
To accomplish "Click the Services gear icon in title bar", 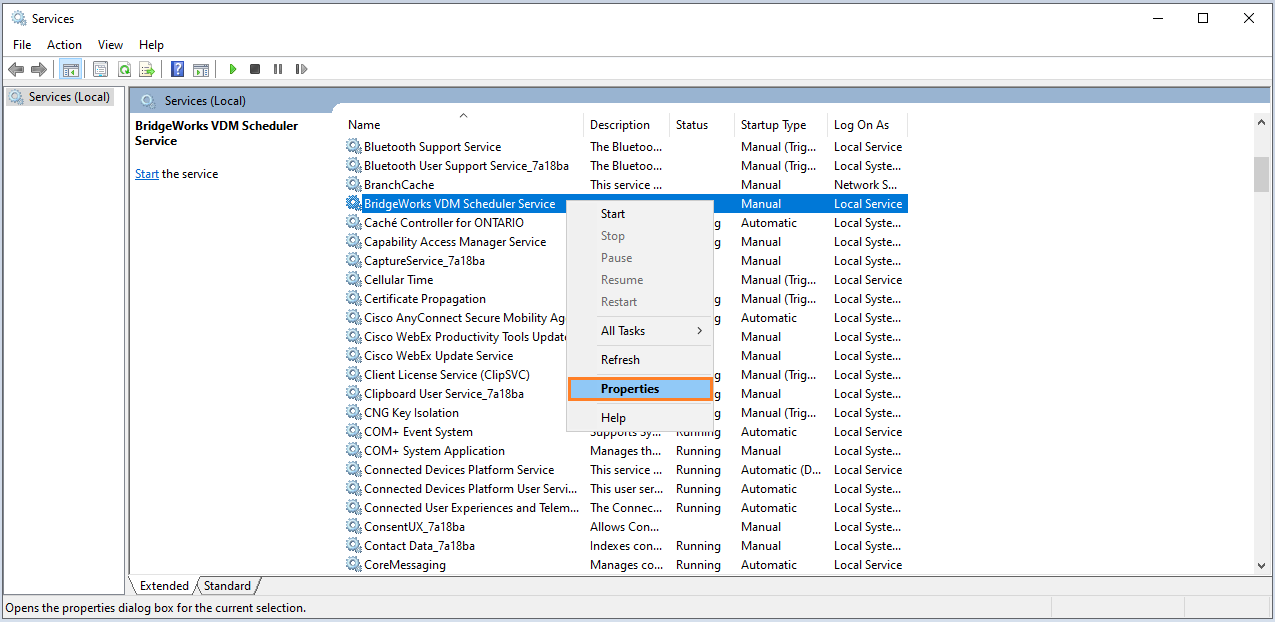I will click(x=18, y=18).
